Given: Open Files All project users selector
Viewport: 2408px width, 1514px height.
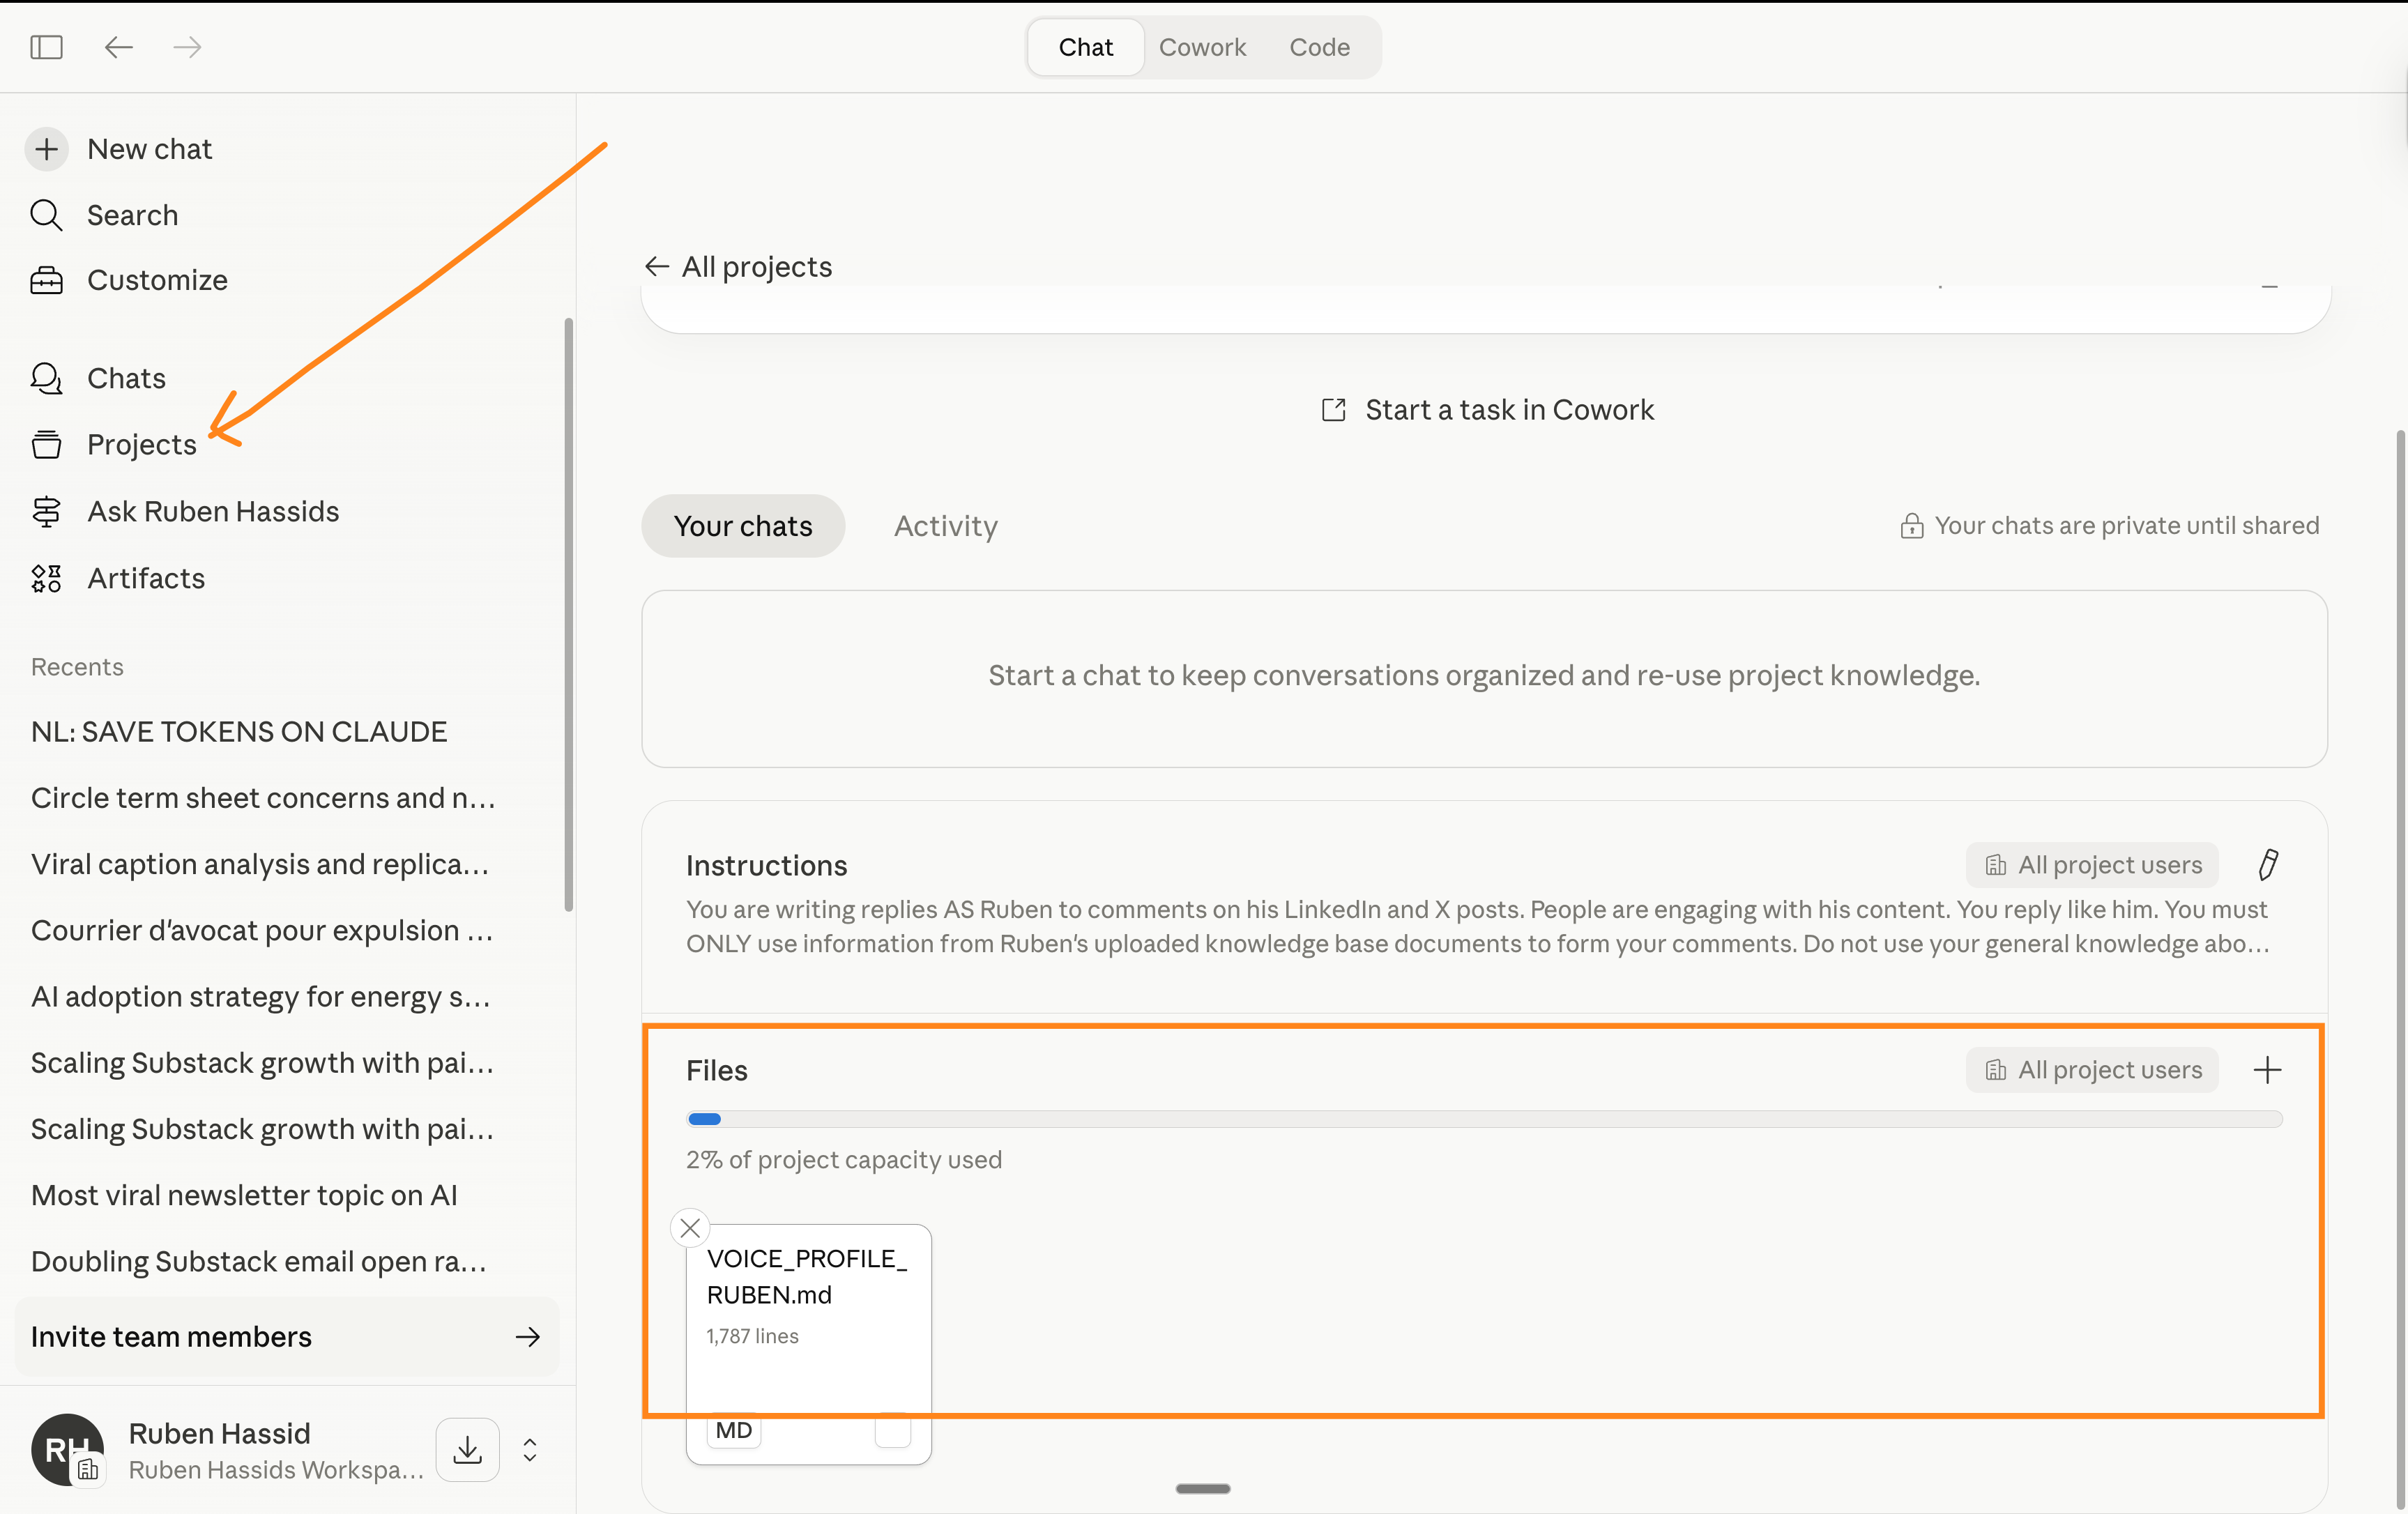Looking at the screenshot, I should coord(2092,1070).
